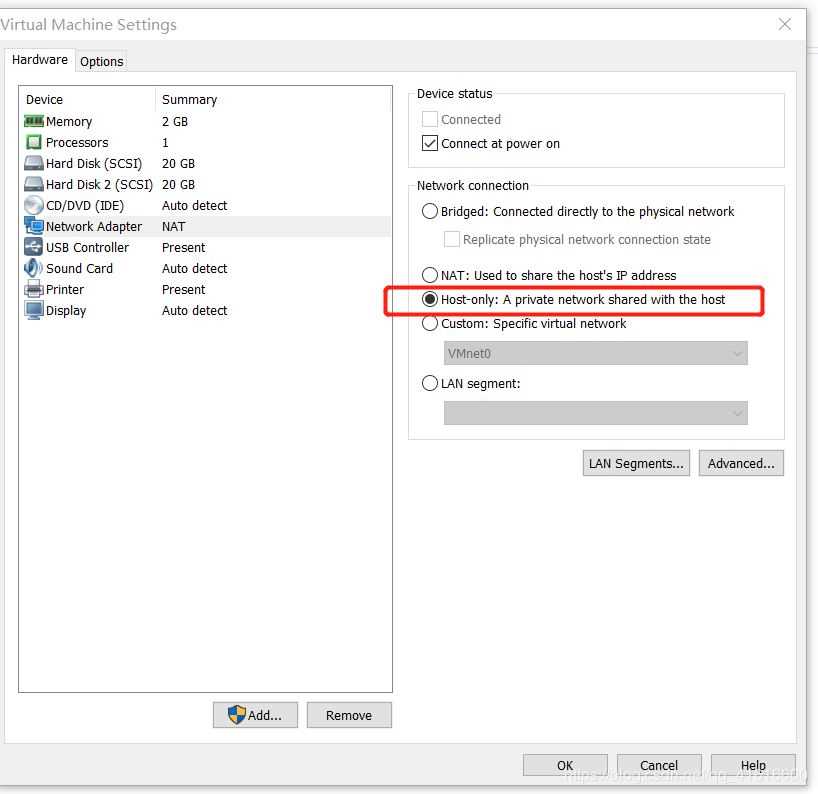Select the Processors chip icon
Image resolution: width=818 pixels, height=794 pixels.
(x=33, y=142)
